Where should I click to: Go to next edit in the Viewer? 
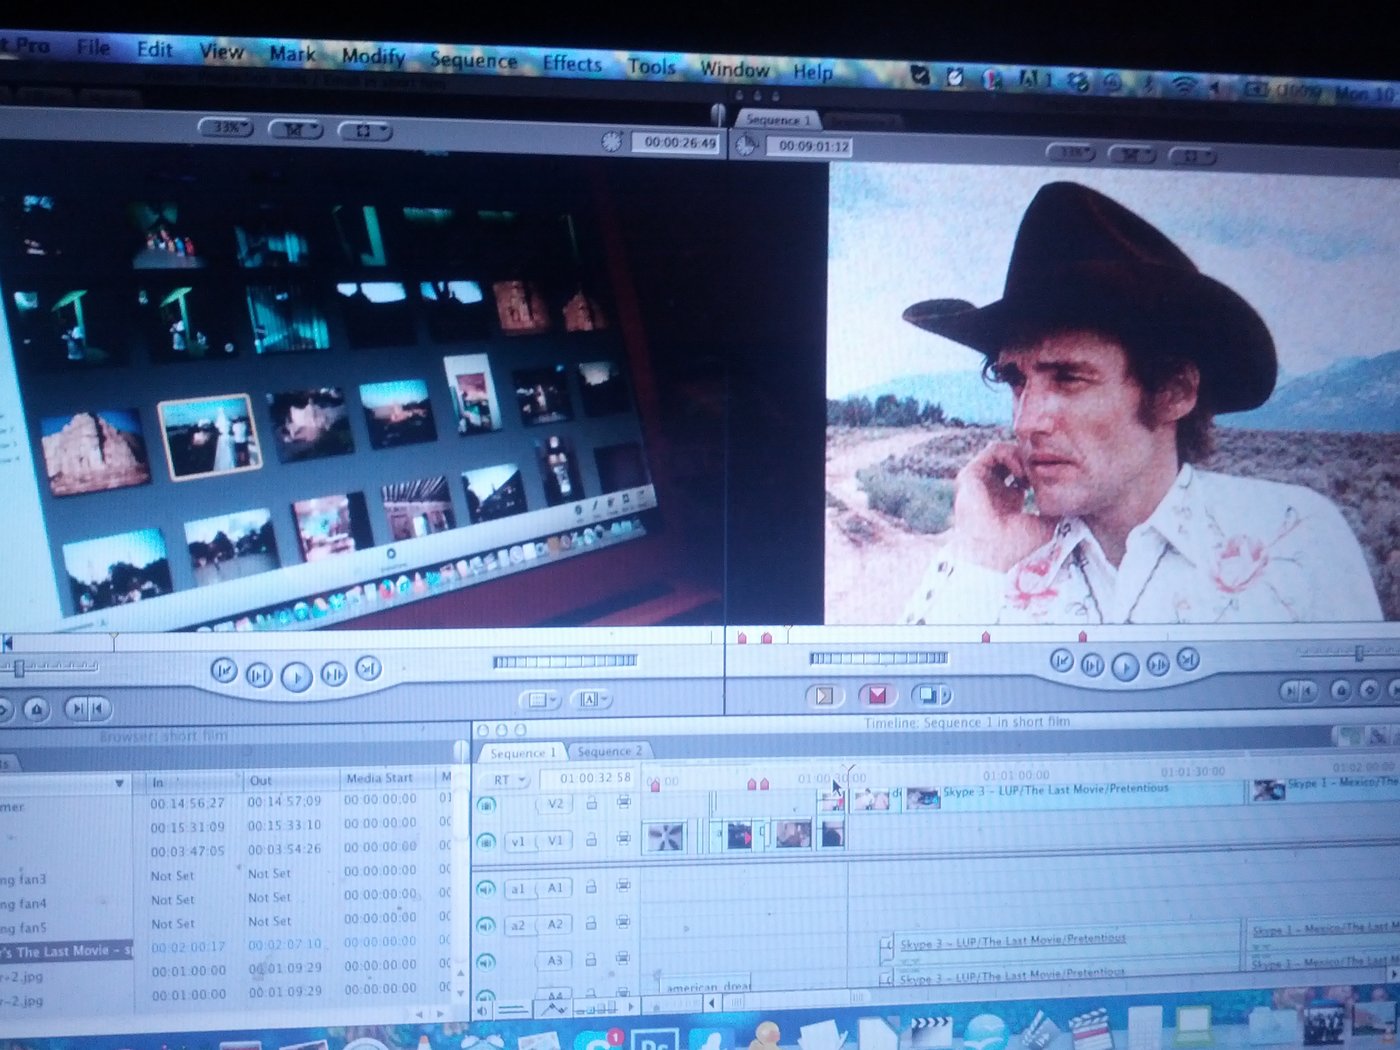click(368, 667)
